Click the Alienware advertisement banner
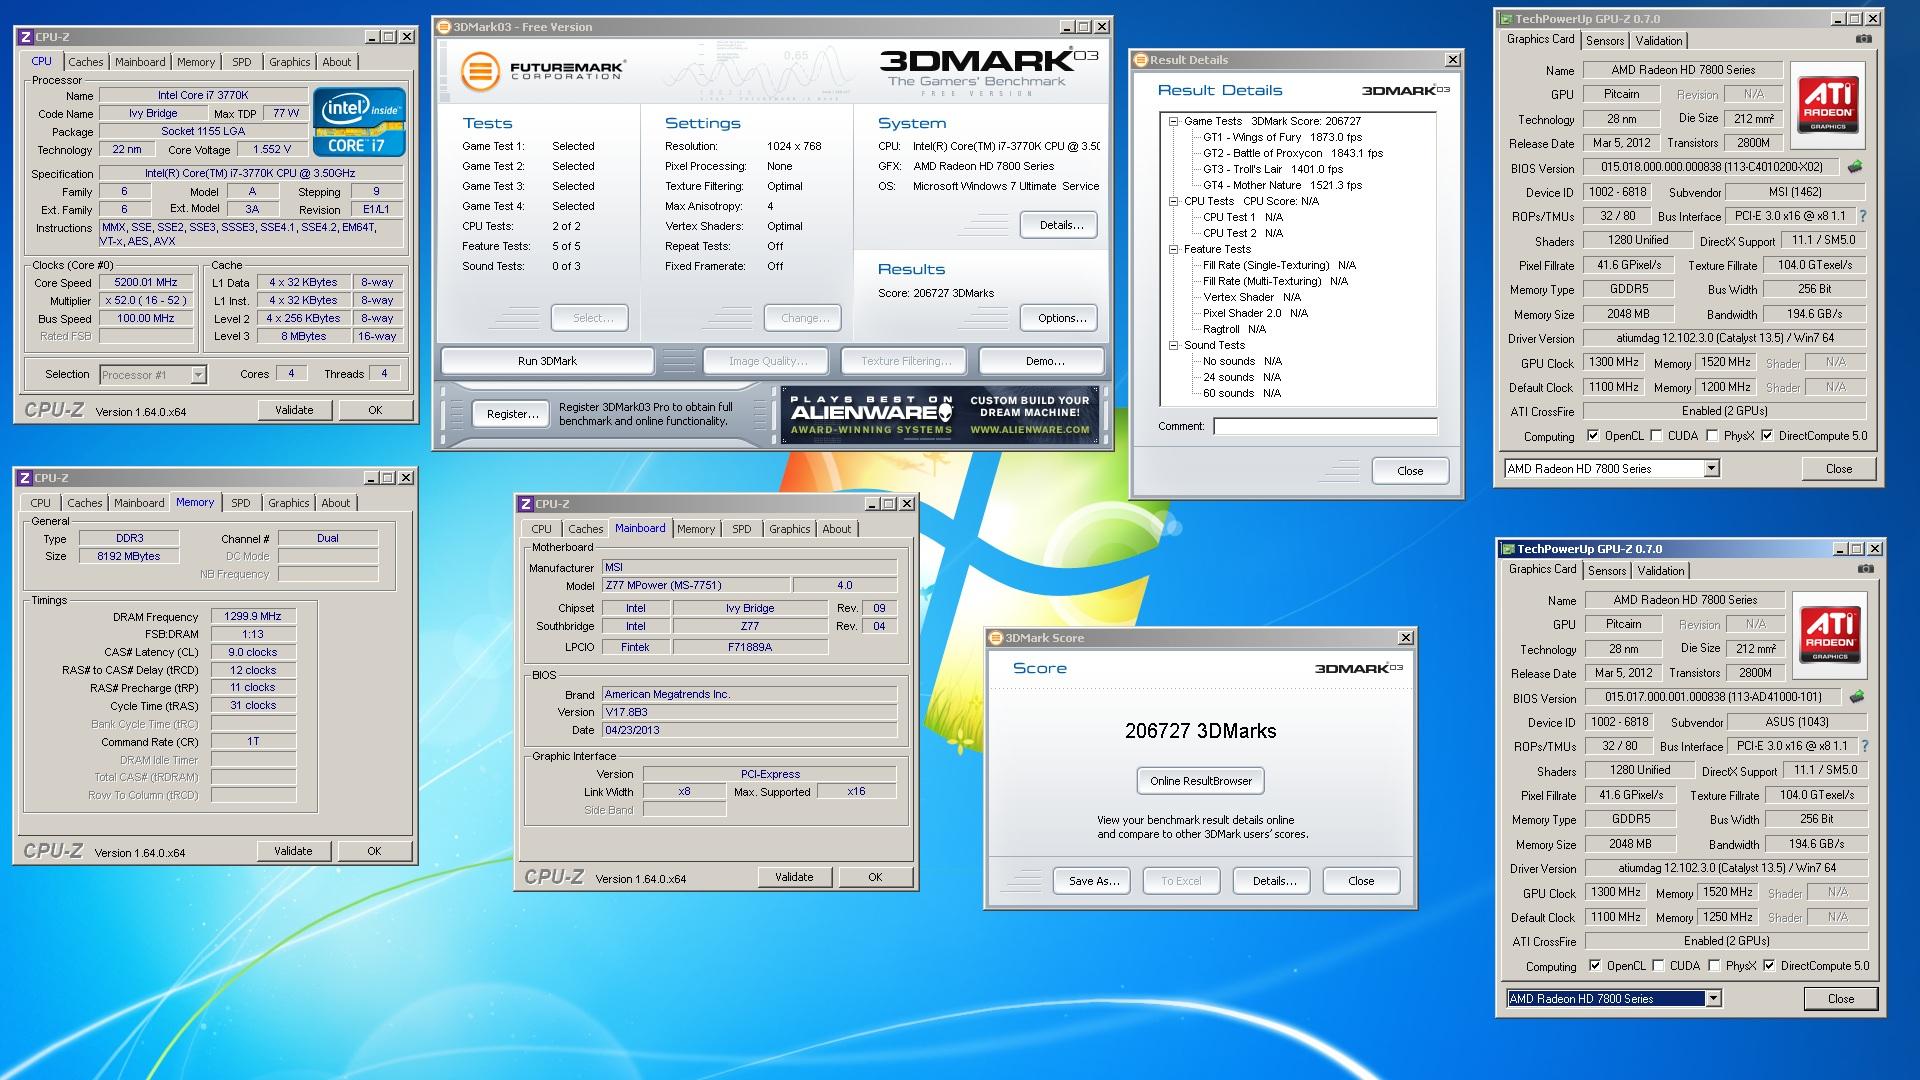The height and width of the screenshot is (1080, 1920). [x=940, y=414]
